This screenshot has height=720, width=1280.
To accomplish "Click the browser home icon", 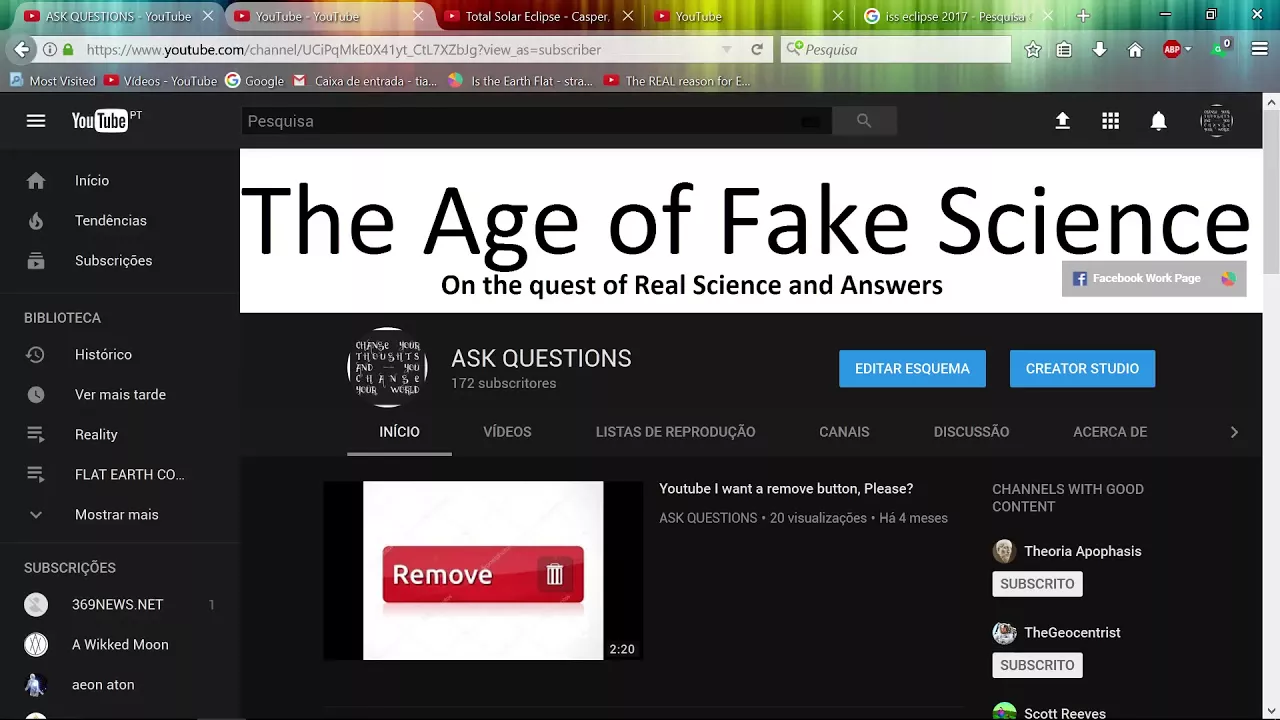I will [x=1135, y=49].
